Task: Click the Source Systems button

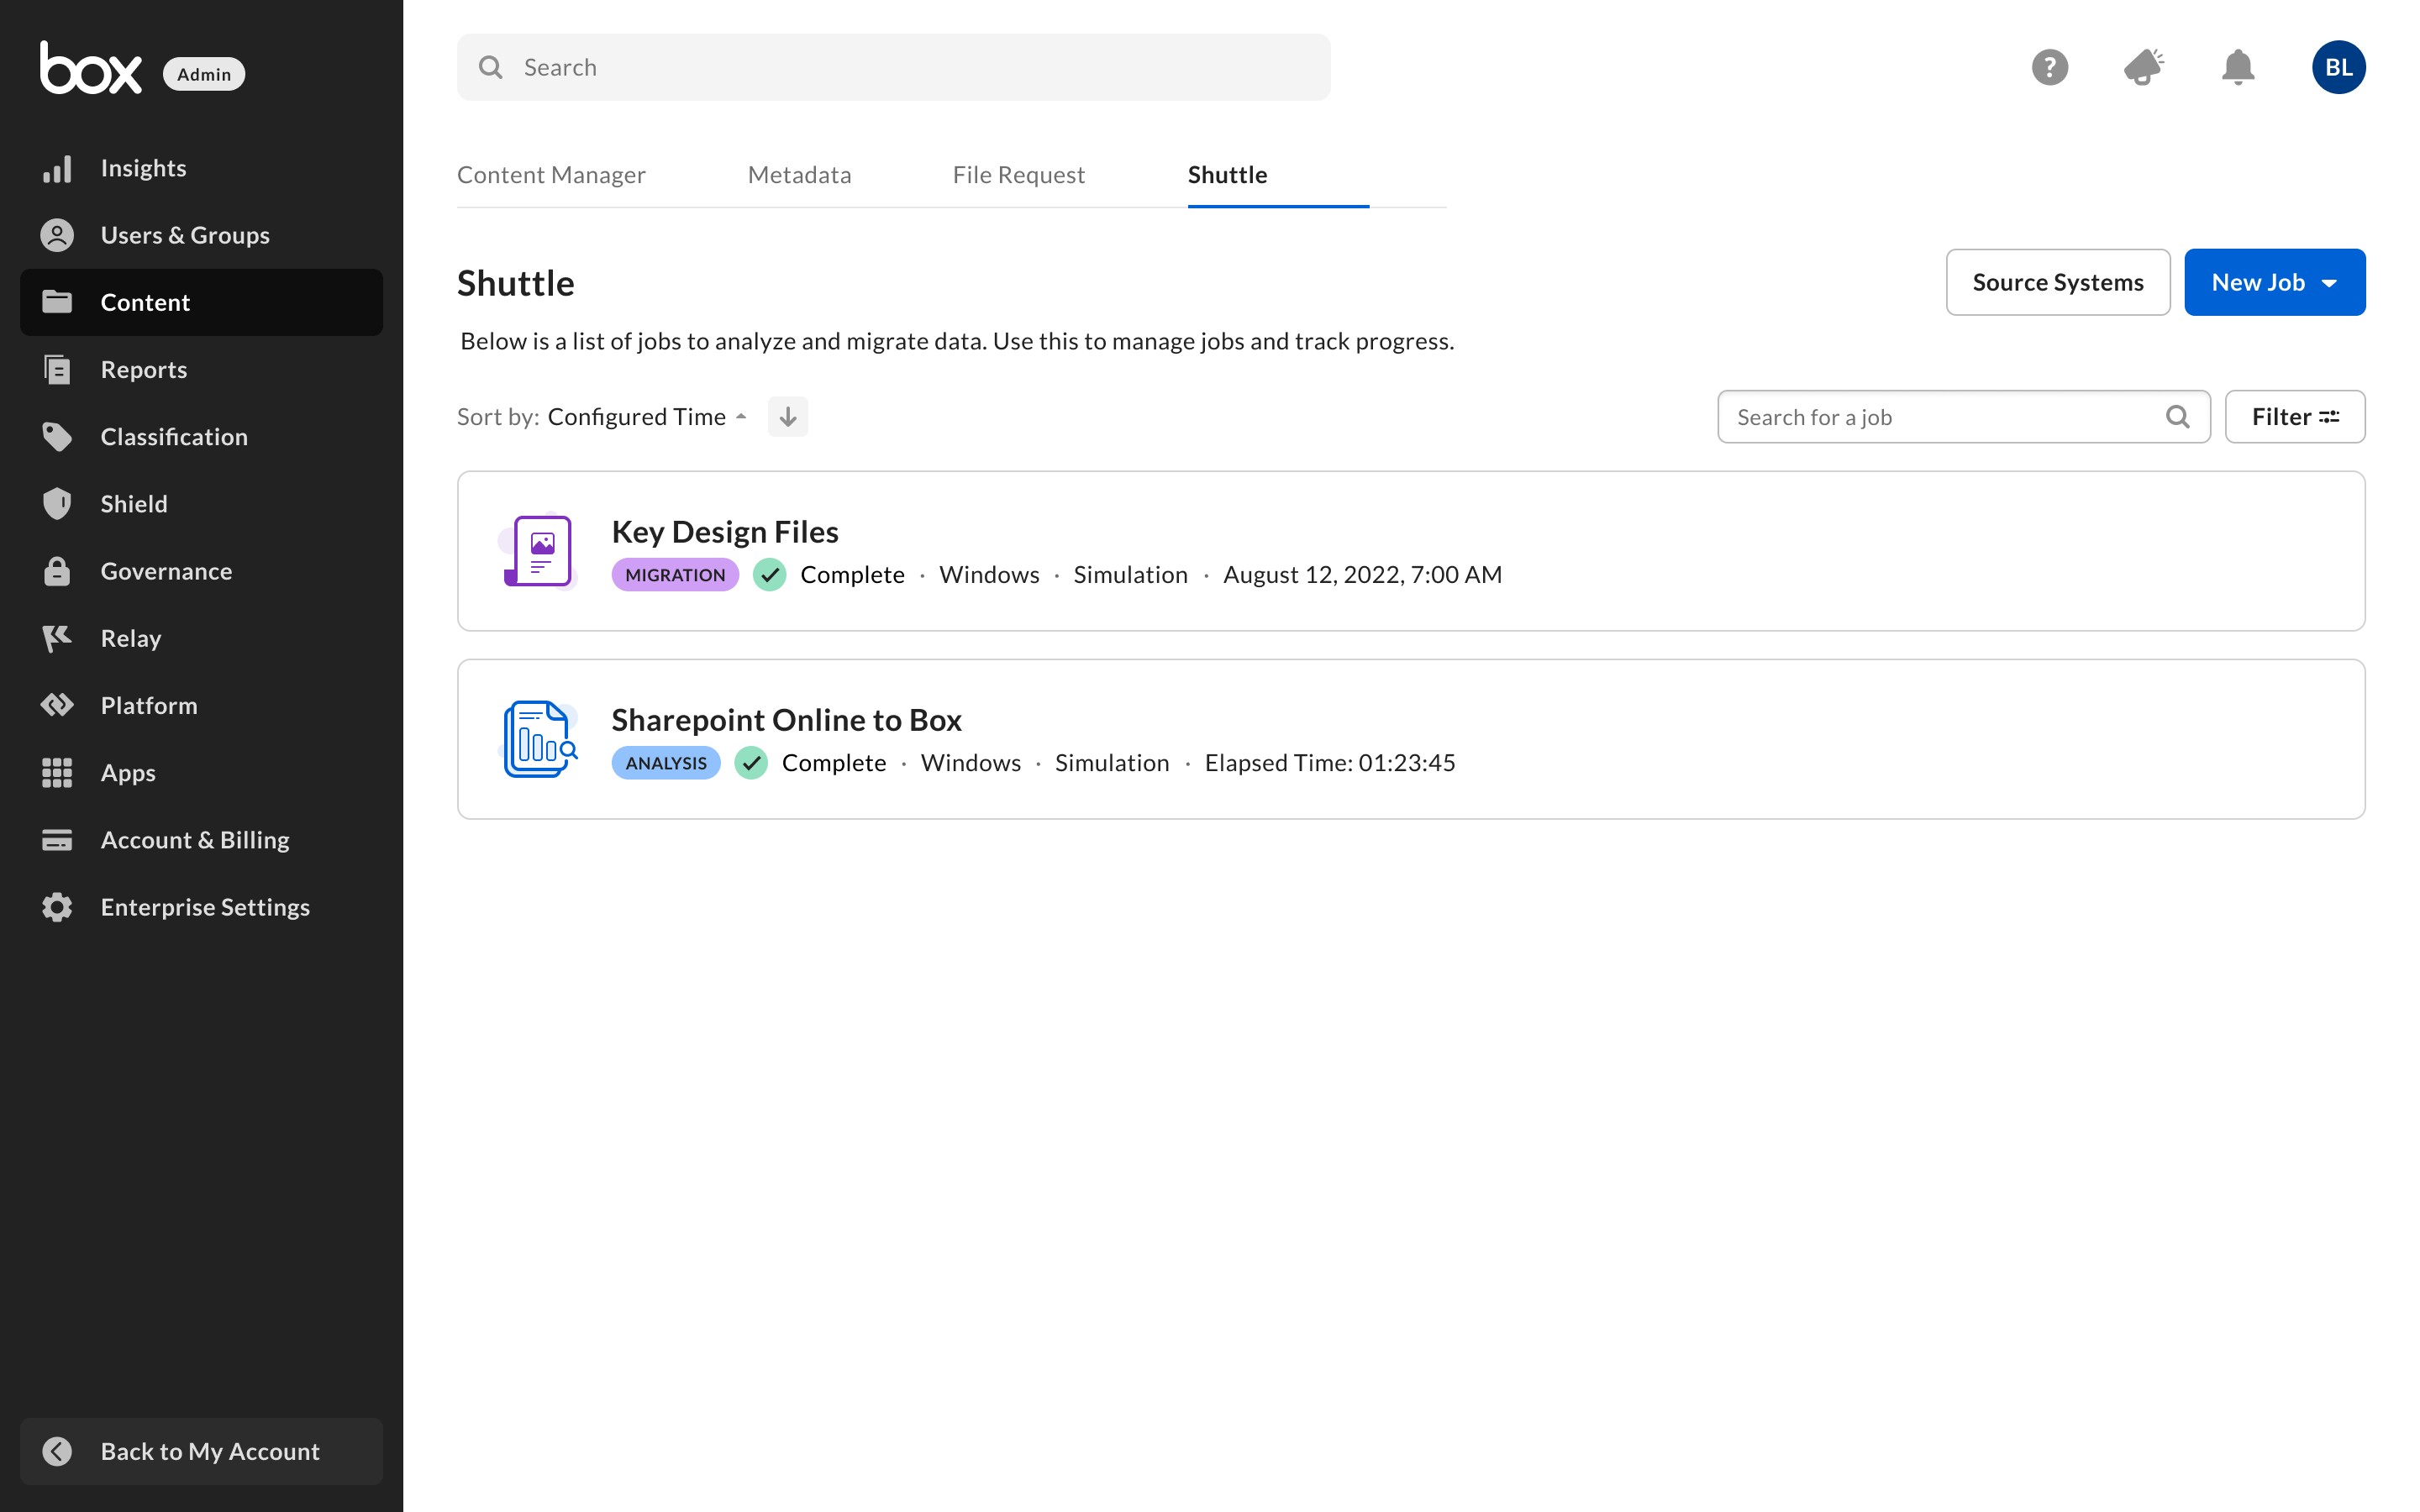Action: (2058, 282)
